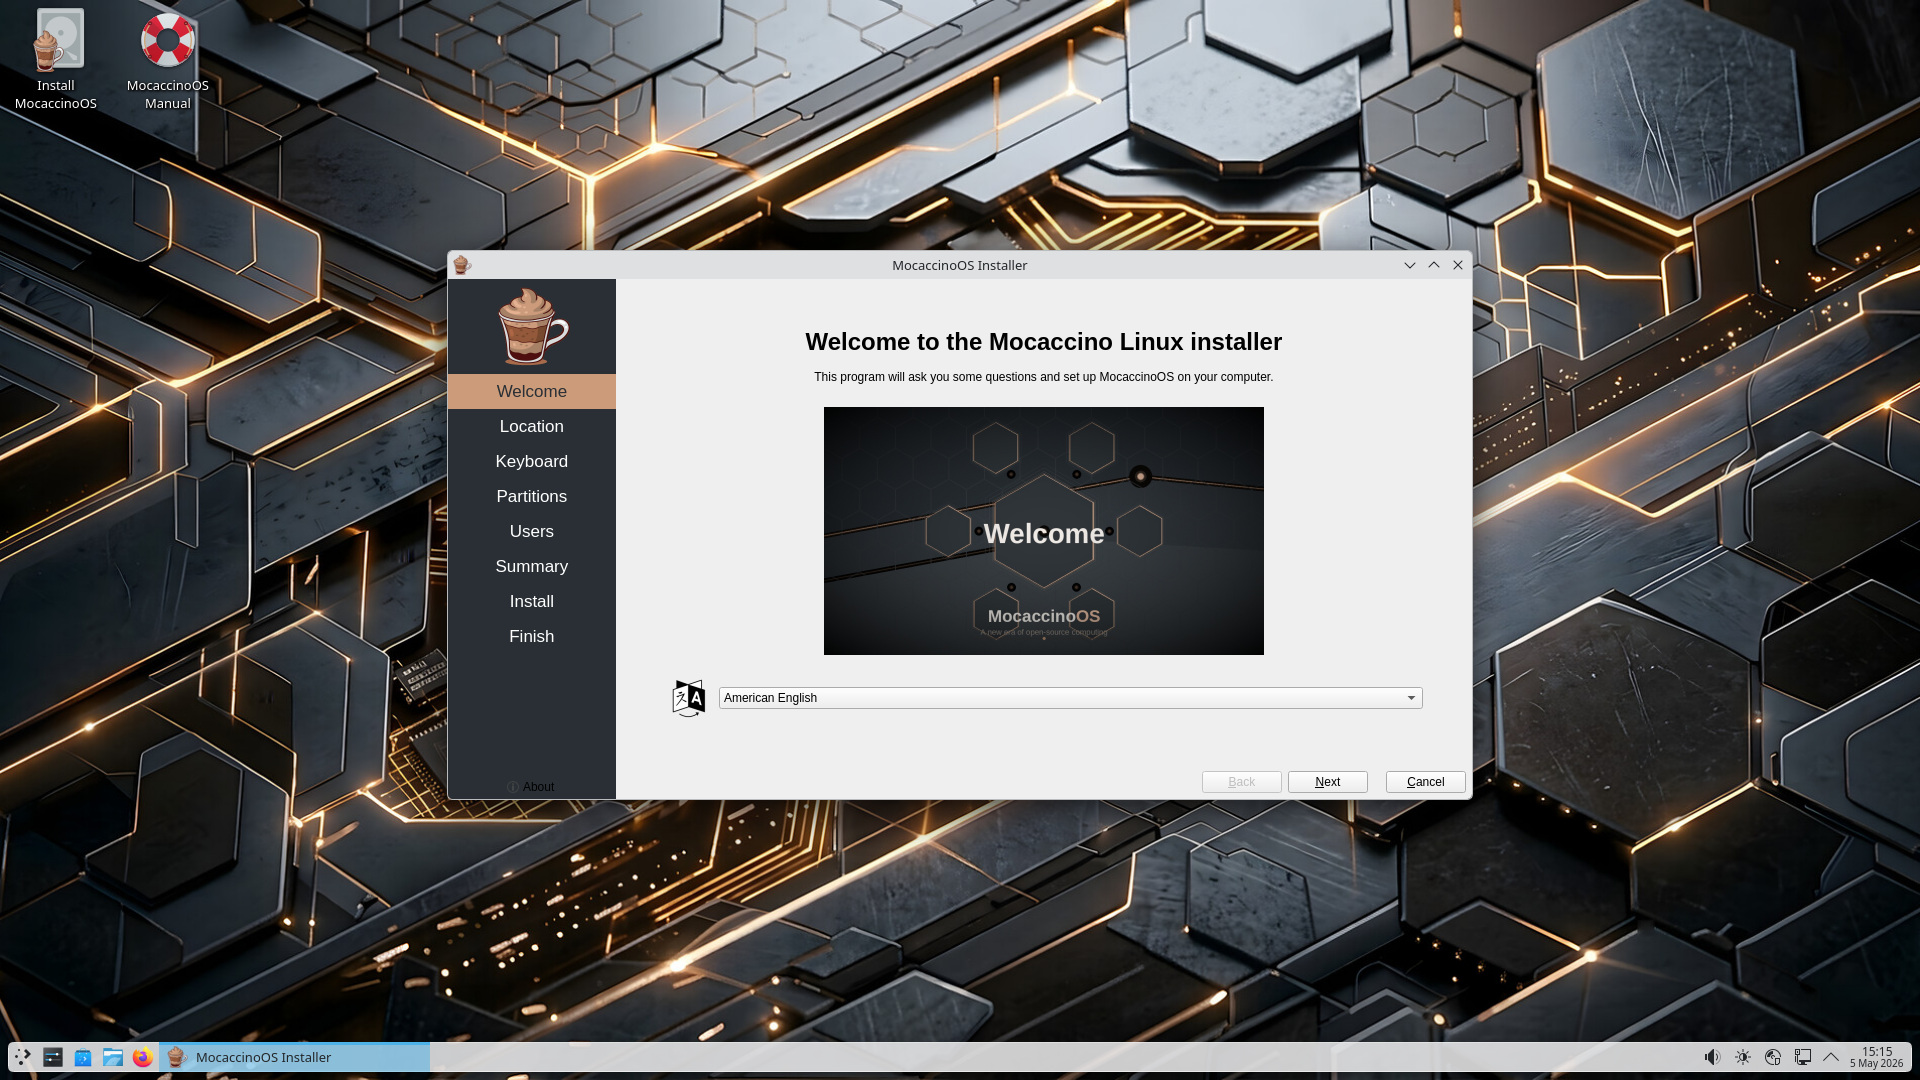Click the 'Welcome to the Mocaccino Linux installer' heading

coord(1043,342)
